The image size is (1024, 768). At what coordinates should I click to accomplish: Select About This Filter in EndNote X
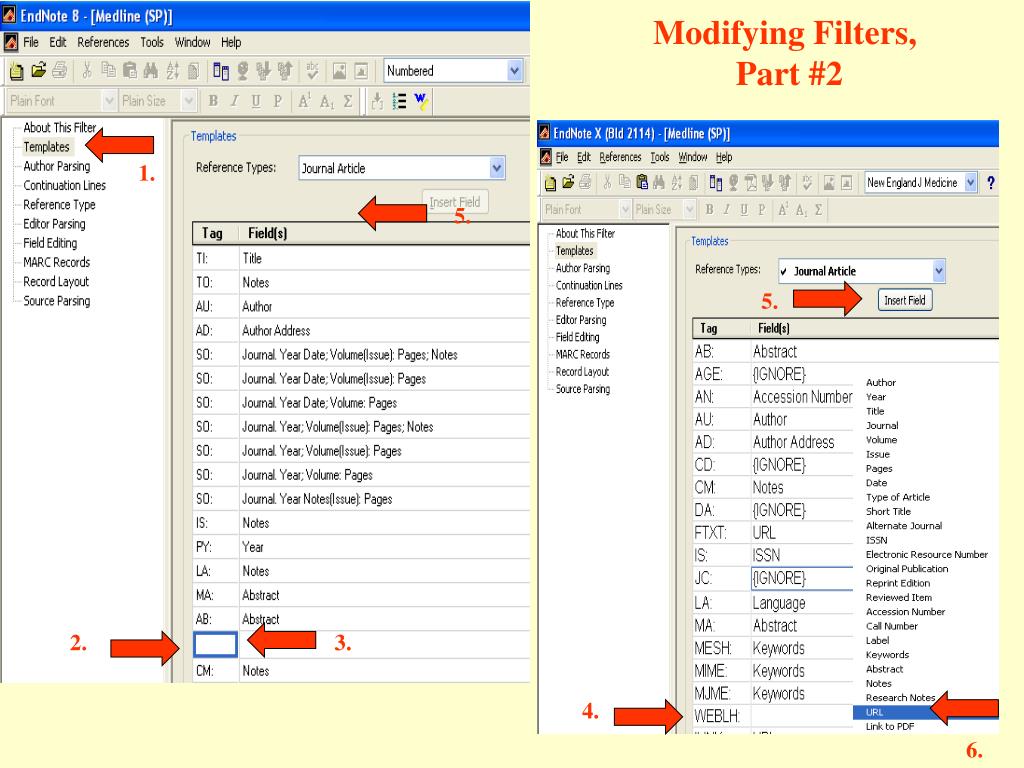point(585,233)
